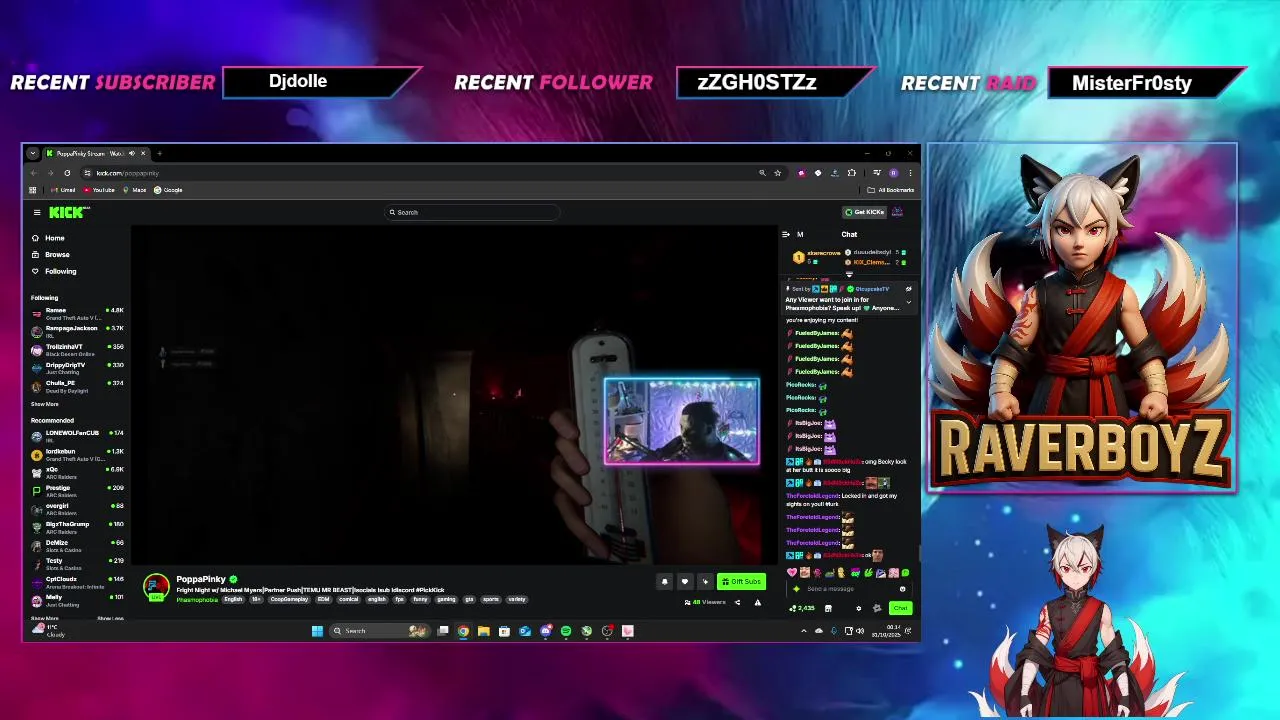Open the overgirl recommended channel

(78, 508)
